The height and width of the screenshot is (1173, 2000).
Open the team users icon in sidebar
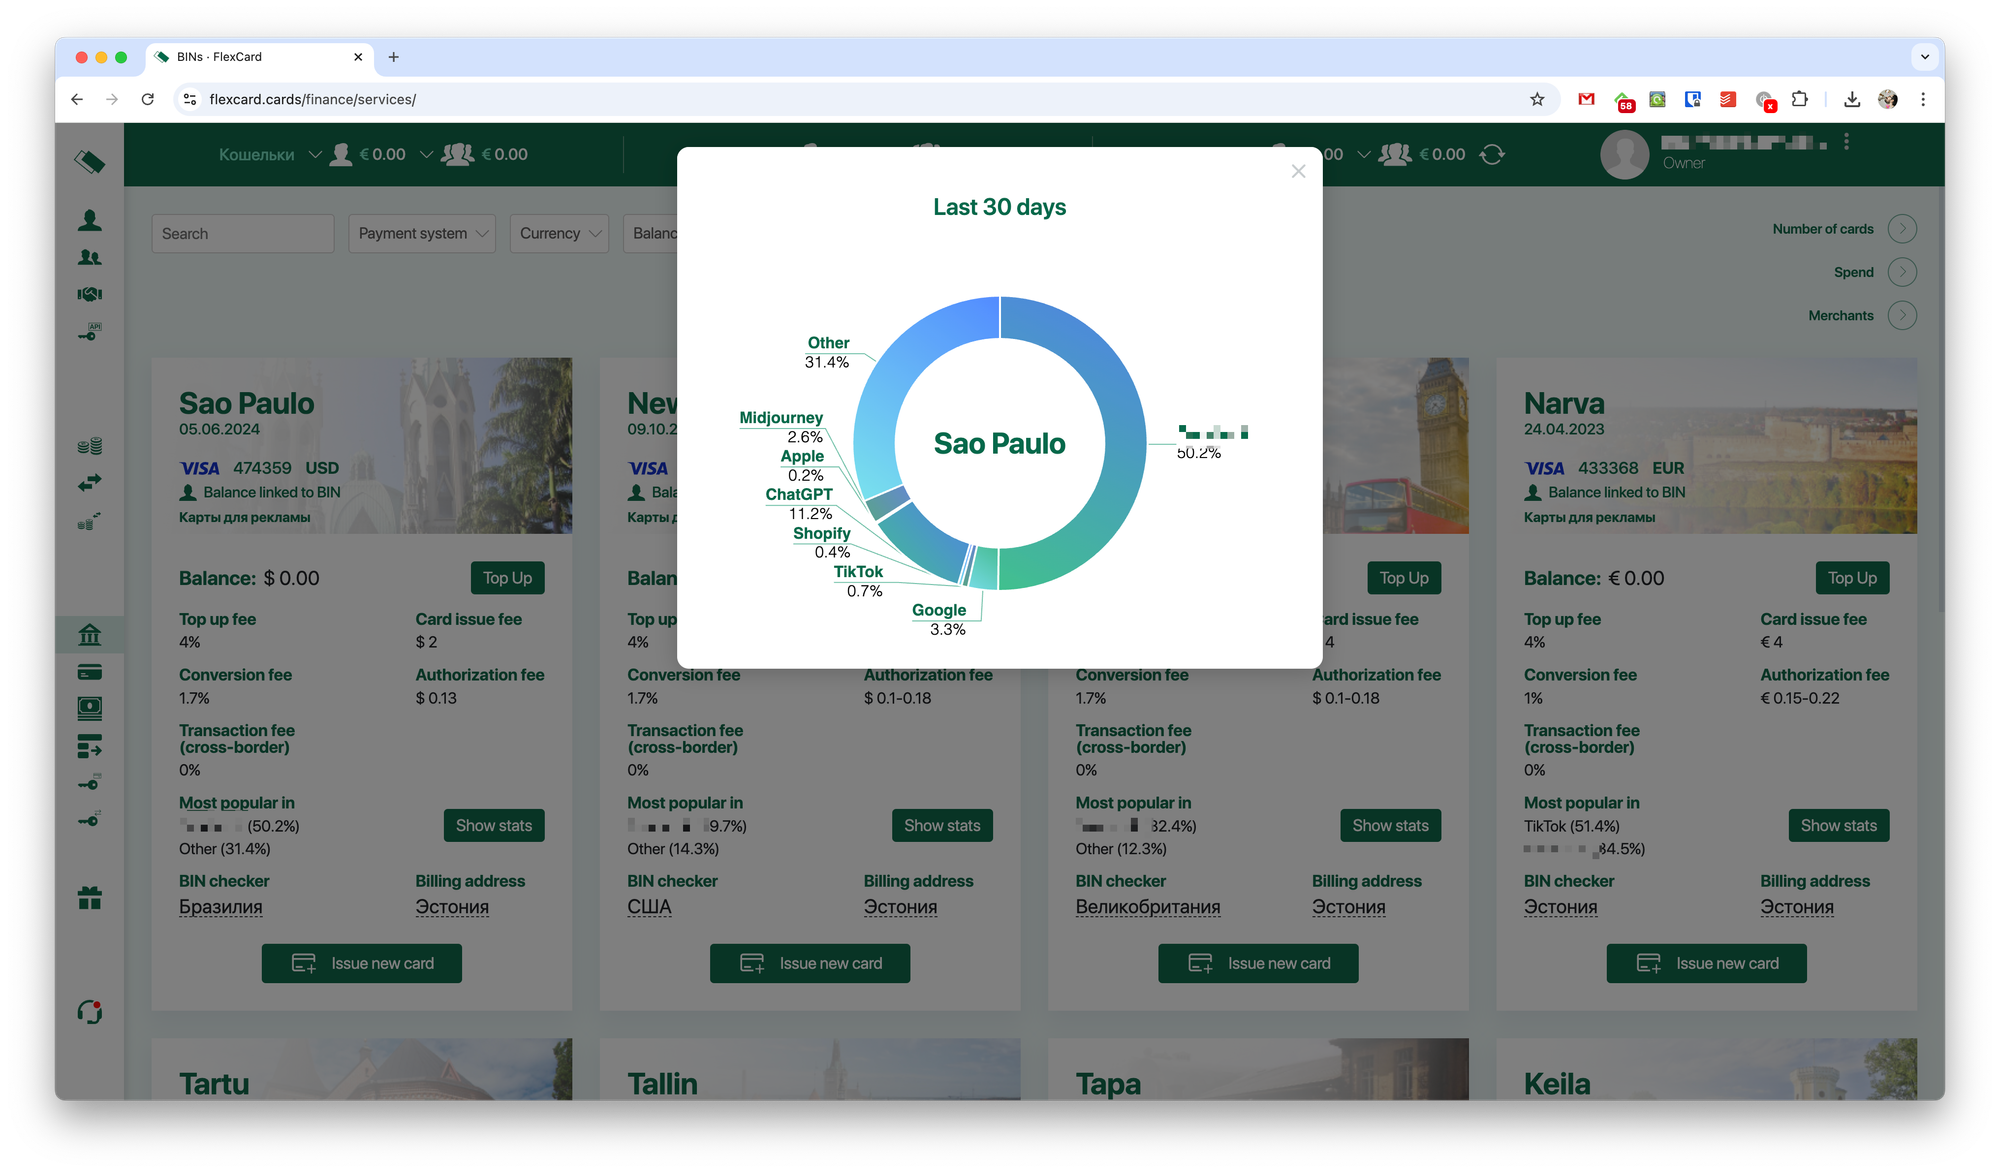[x=90, y=258]
